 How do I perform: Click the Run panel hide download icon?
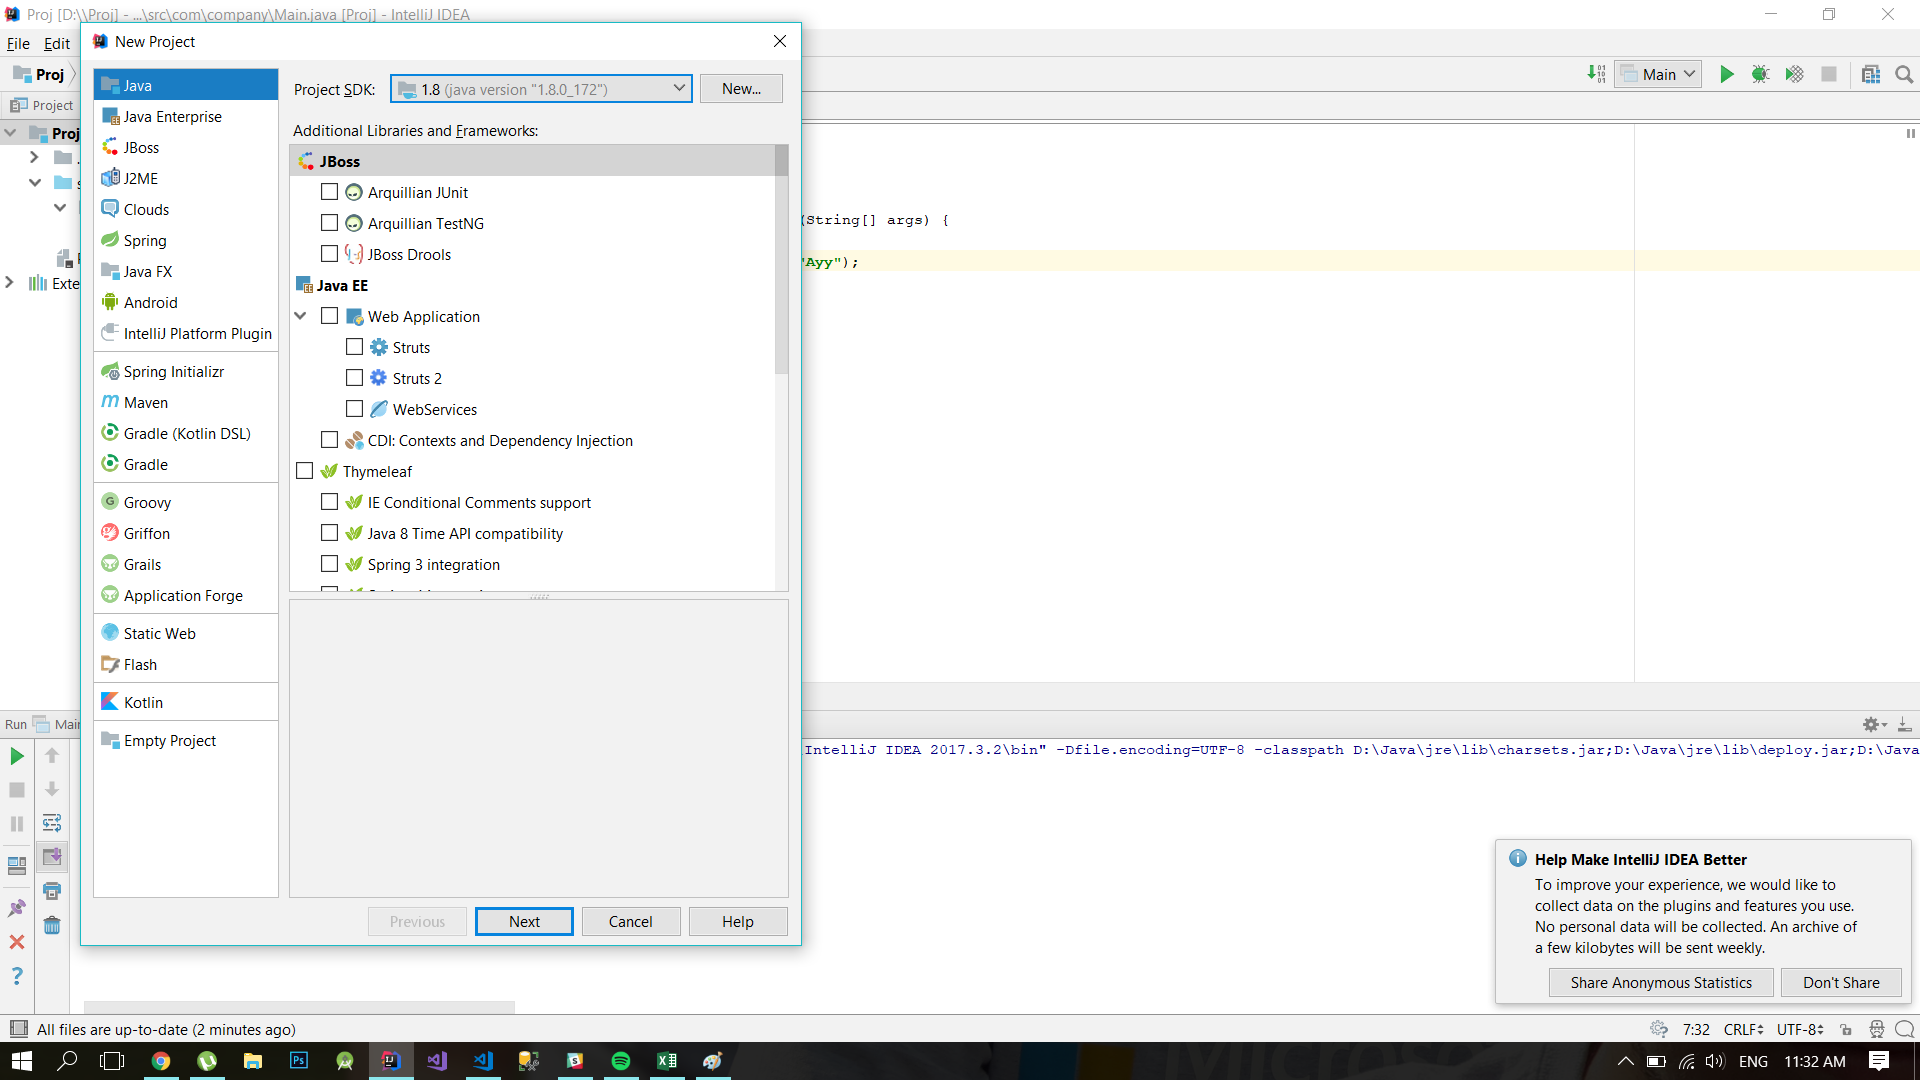point(1904,724)
